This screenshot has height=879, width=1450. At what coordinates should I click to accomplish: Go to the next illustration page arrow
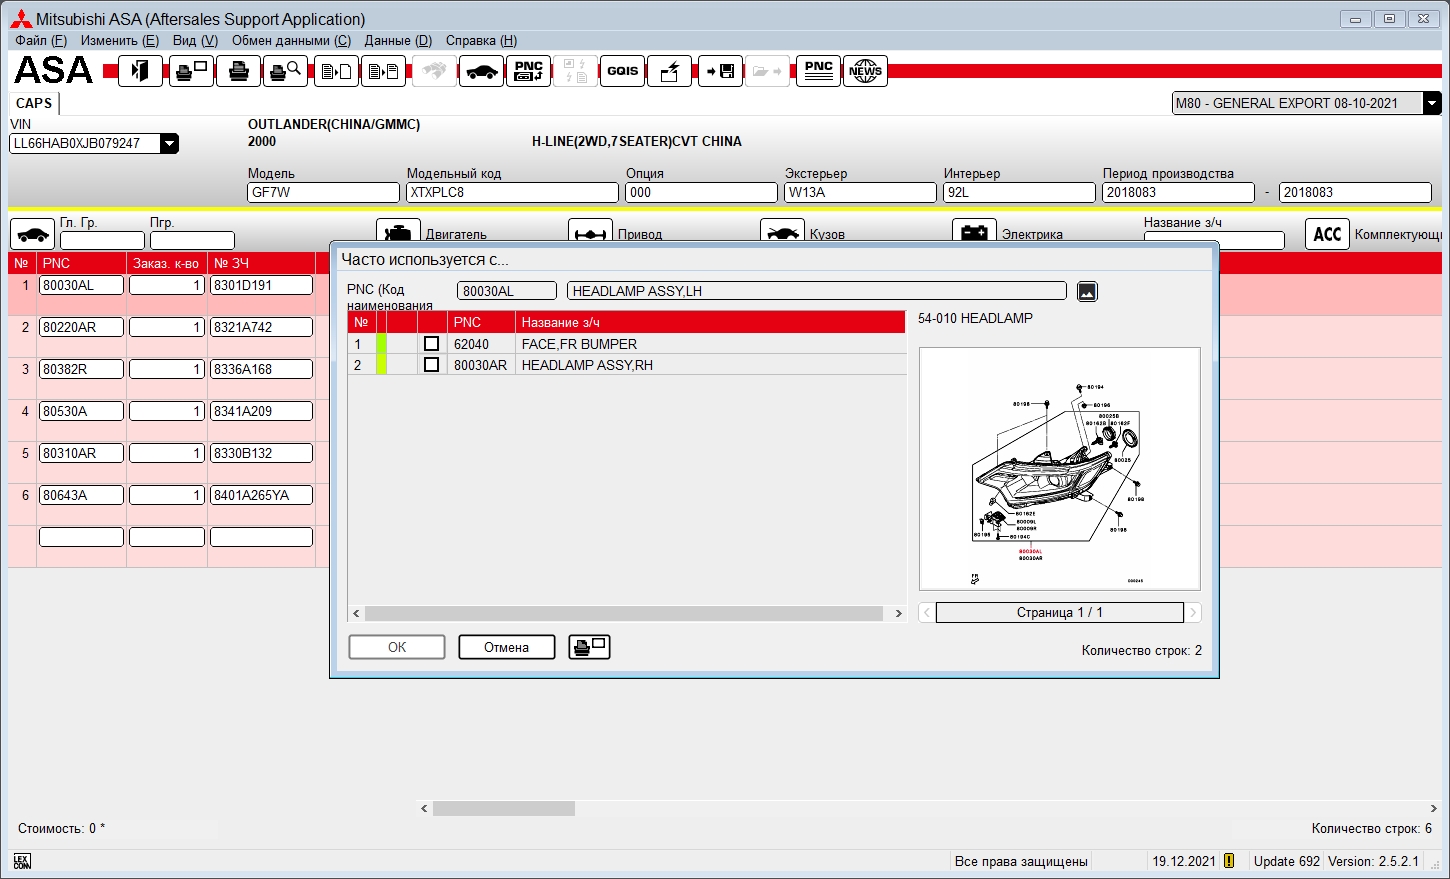click(x=1193, y=612)
